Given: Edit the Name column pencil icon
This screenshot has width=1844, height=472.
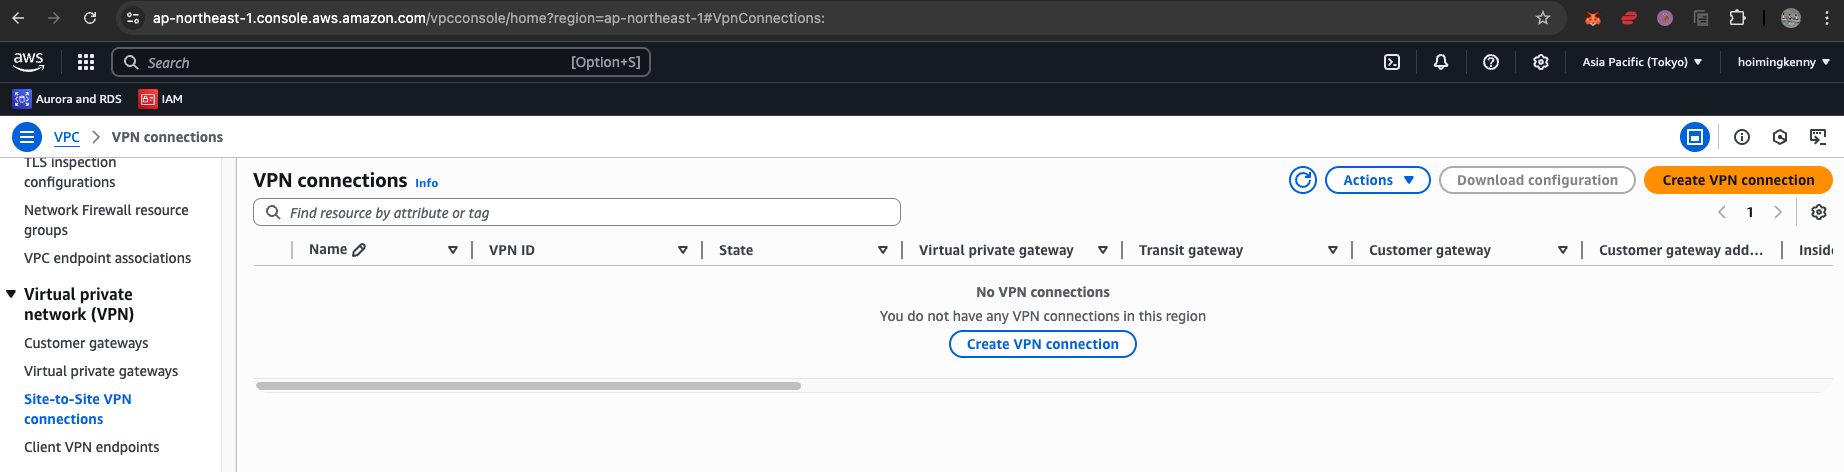Looking at the screenshot, I should pos(359,250).
